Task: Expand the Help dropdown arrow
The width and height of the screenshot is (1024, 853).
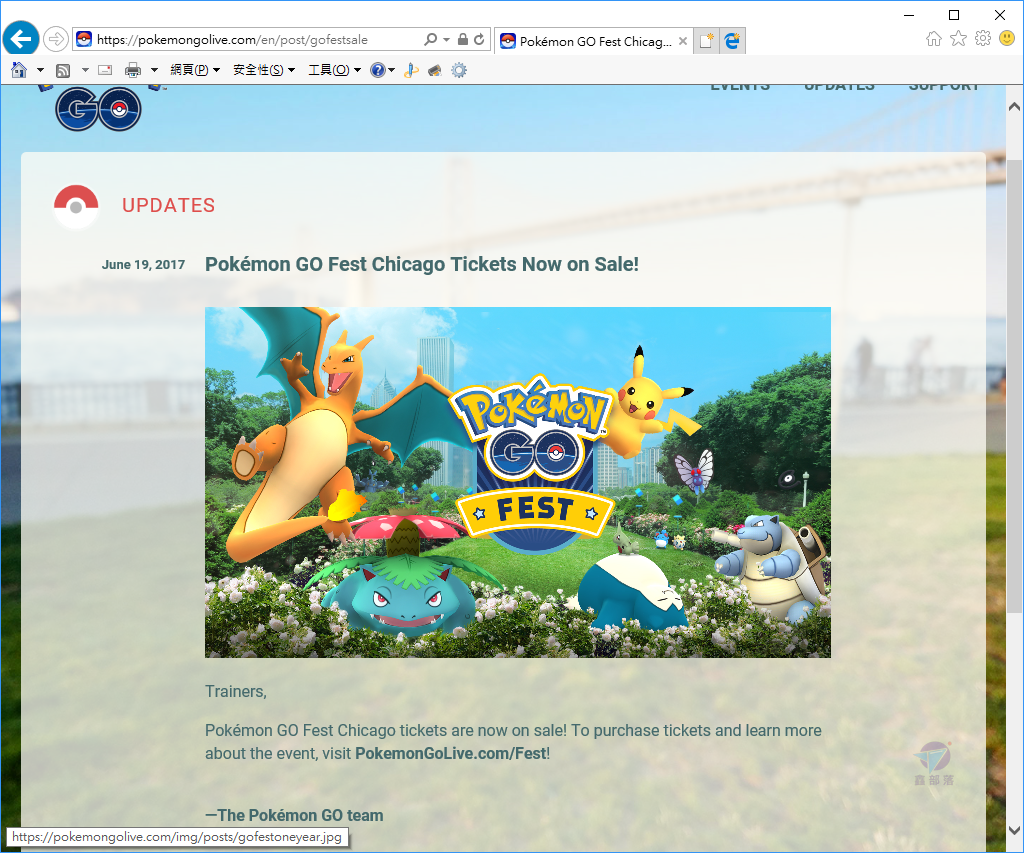Action: point(391,70)
